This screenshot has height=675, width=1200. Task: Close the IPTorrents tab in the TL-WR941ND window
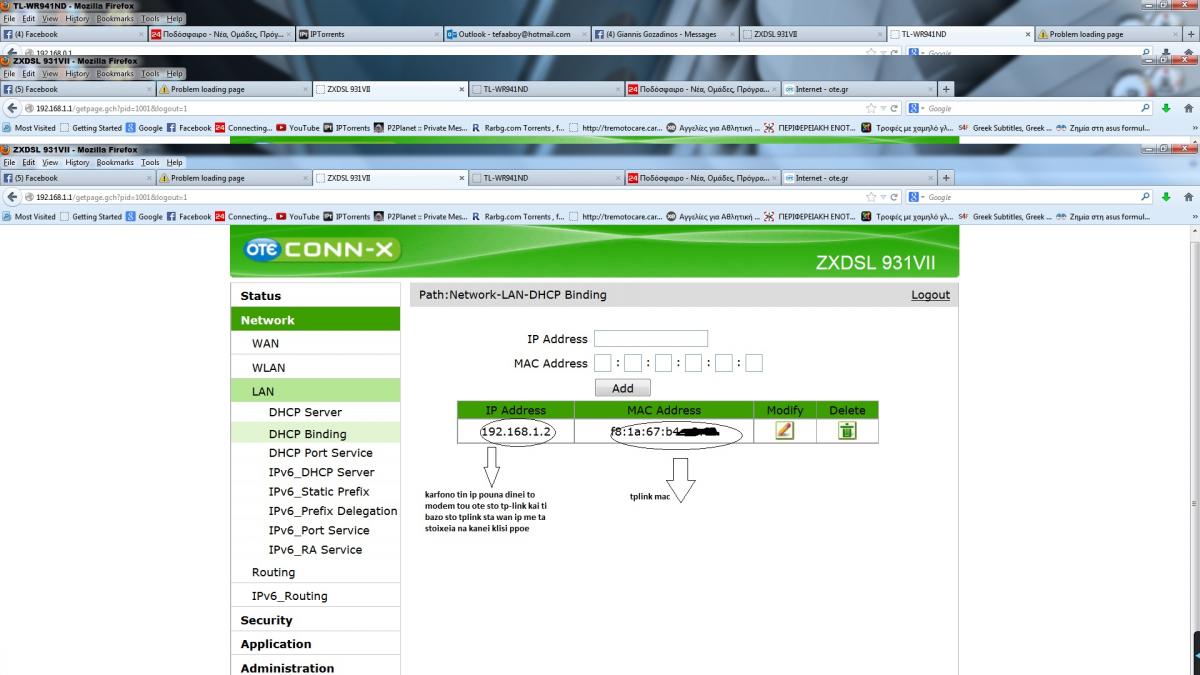(x=437, y=34)
